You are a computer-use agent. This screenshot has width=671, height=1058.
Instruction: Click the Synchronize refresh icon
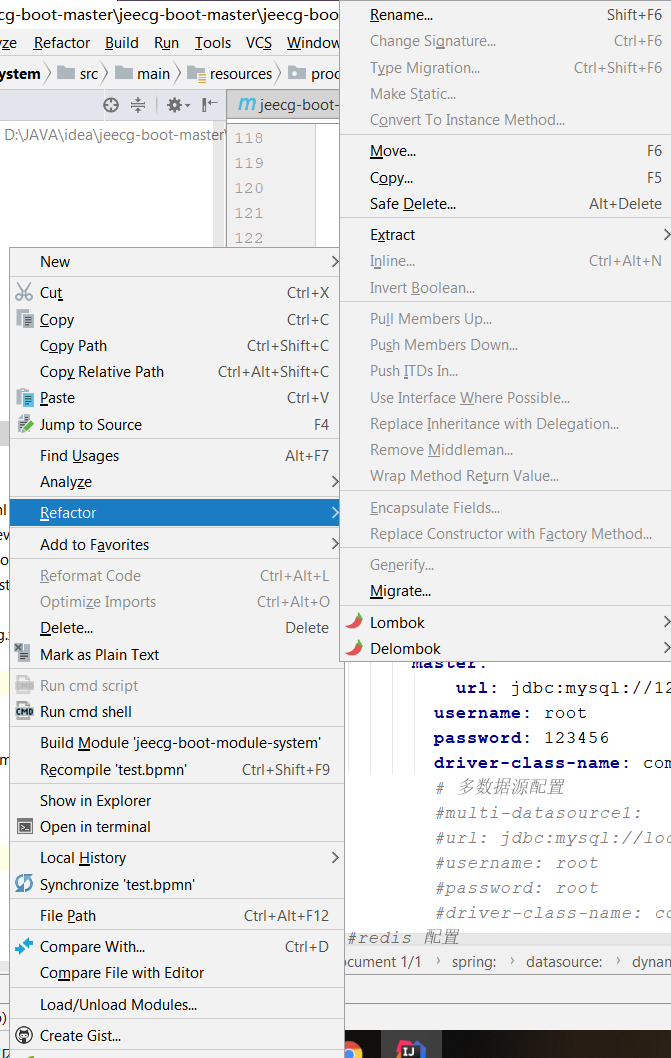coord(24,883)
